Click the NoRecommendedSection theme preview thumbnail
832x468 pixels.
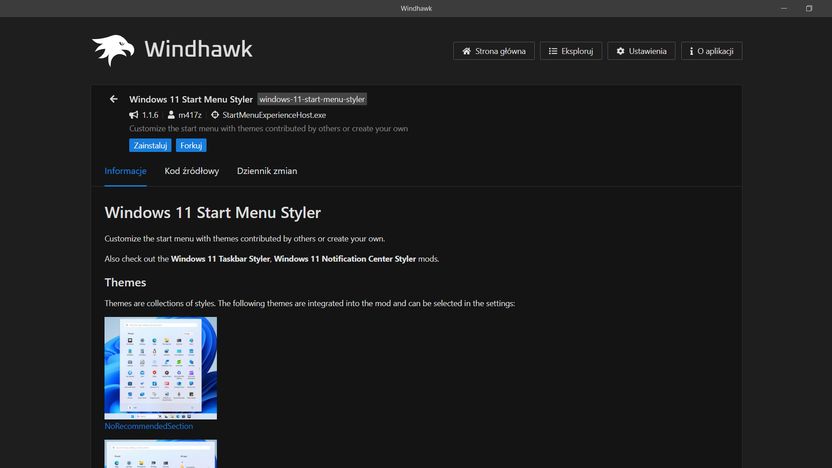161,368
